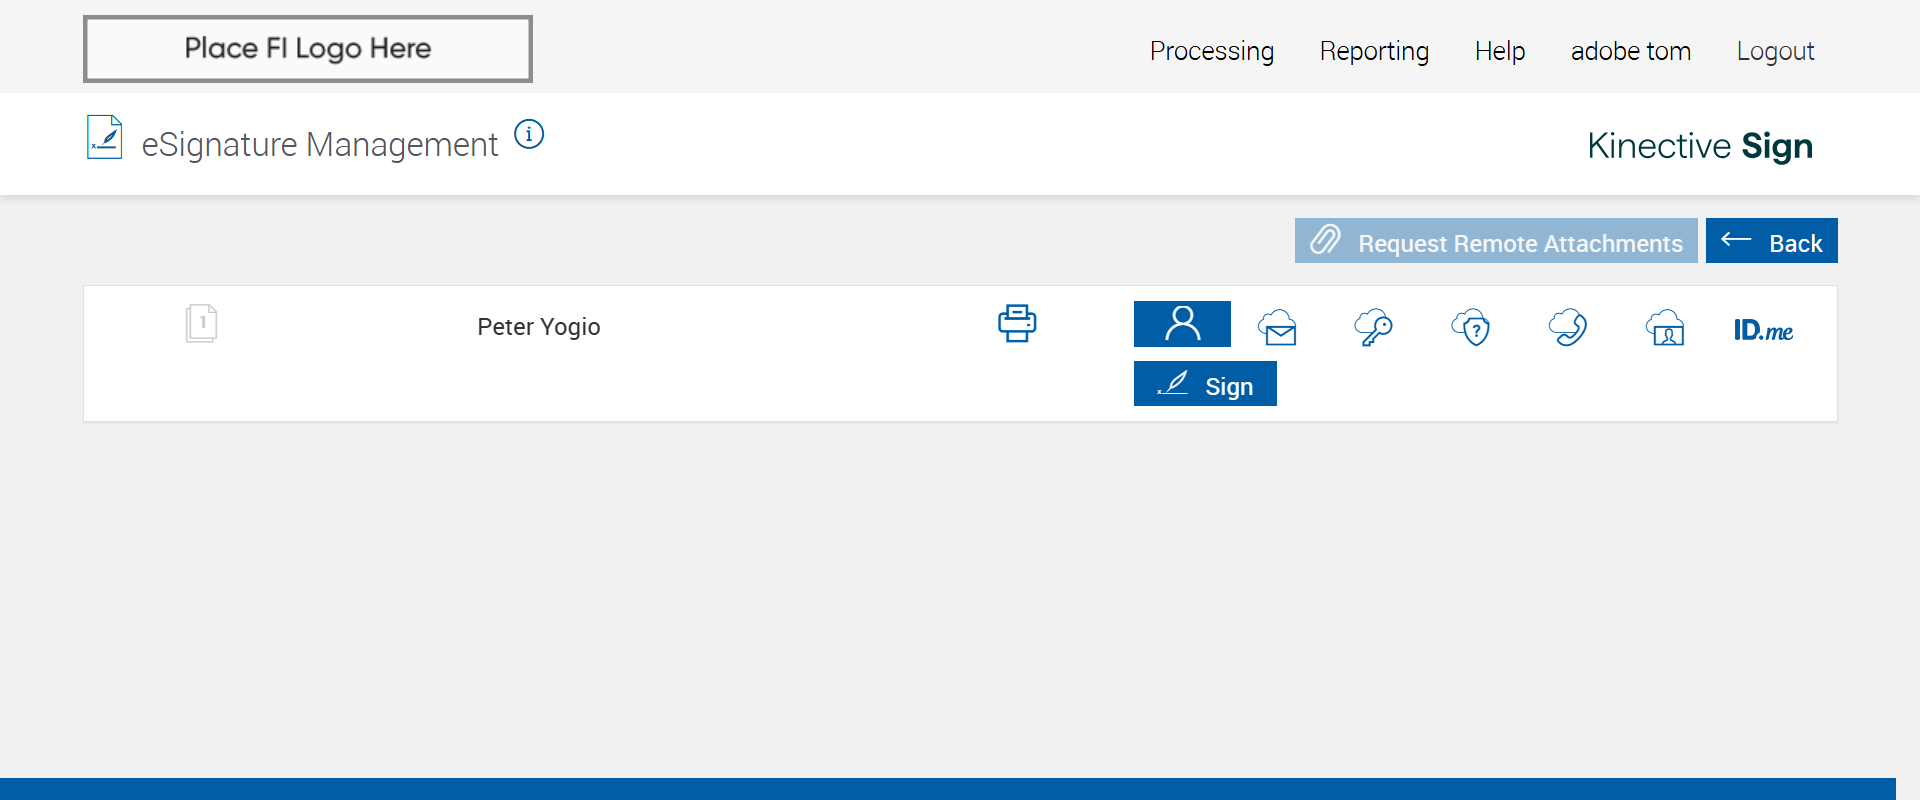Click the Place FI Logo Here banner
Screen dimensions: 1920x800
tap(308, 49)
